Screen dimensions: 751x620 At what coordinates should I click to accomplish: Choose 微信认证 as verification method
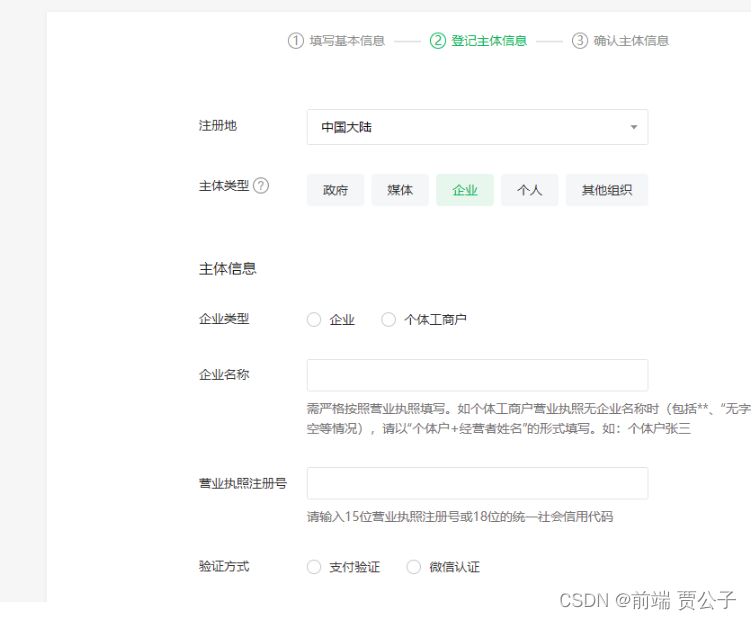coord(414,567)
